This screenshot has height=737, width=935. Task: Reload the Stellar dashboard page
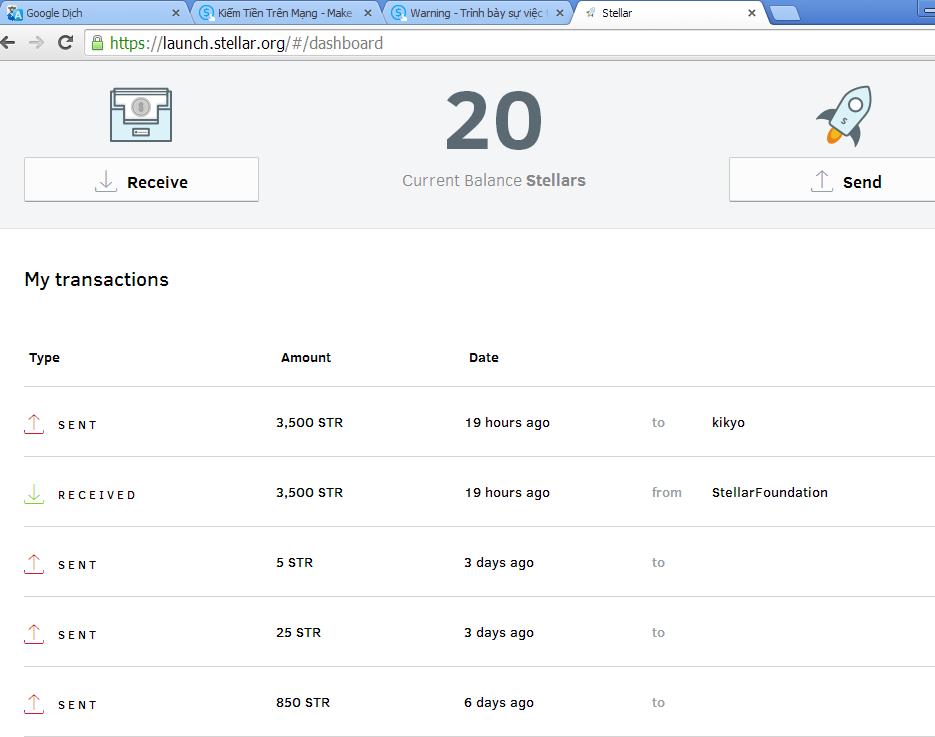pyautogui.click(x=66, y=42)
